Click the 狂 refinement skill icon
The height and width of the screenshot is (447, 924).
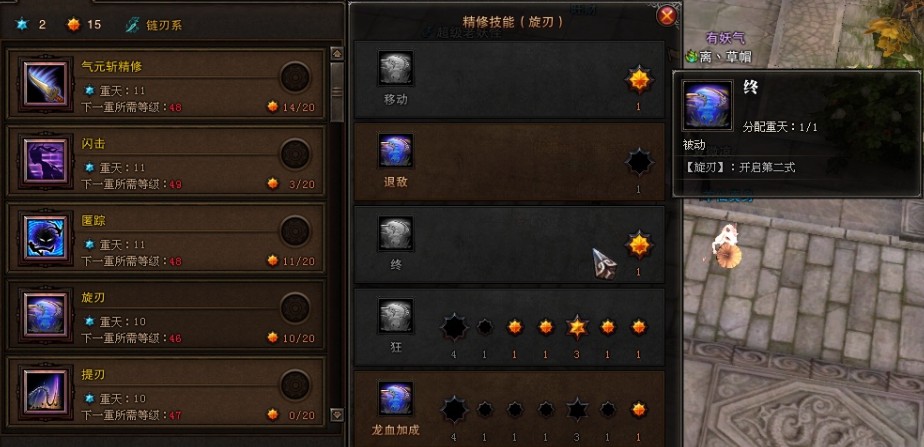[395, 316]
